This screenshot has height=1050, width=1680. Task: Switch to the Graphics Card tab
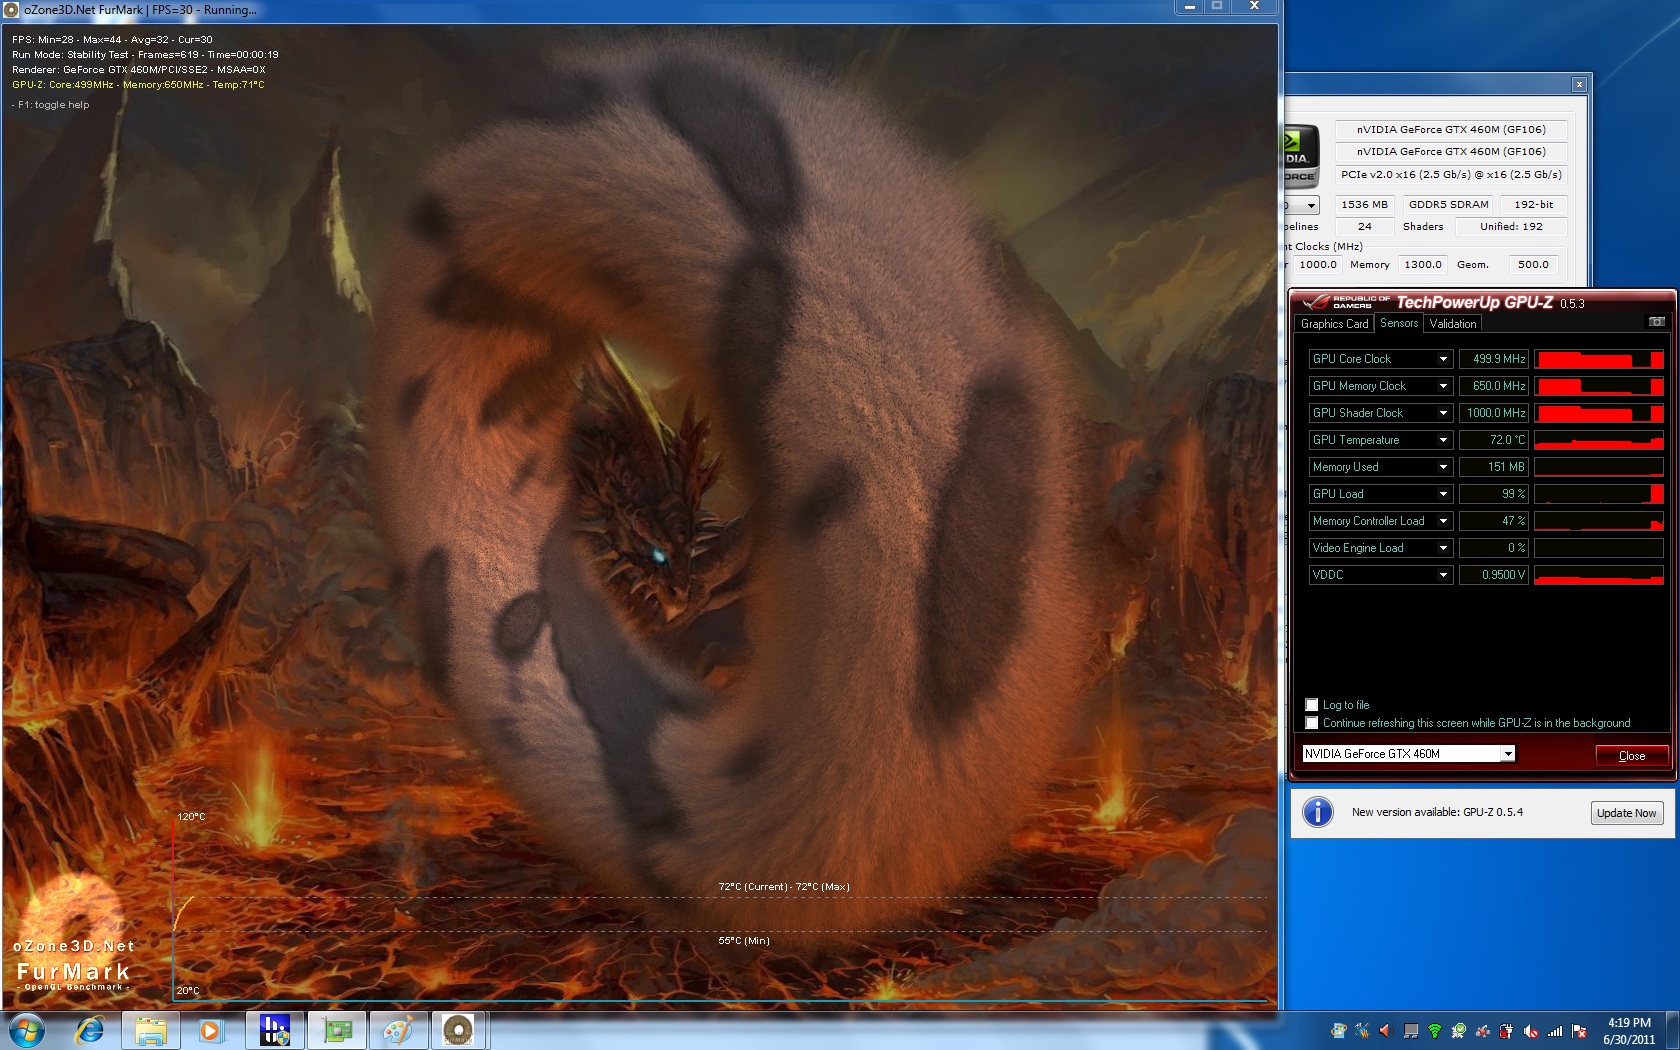[1334, 323]
